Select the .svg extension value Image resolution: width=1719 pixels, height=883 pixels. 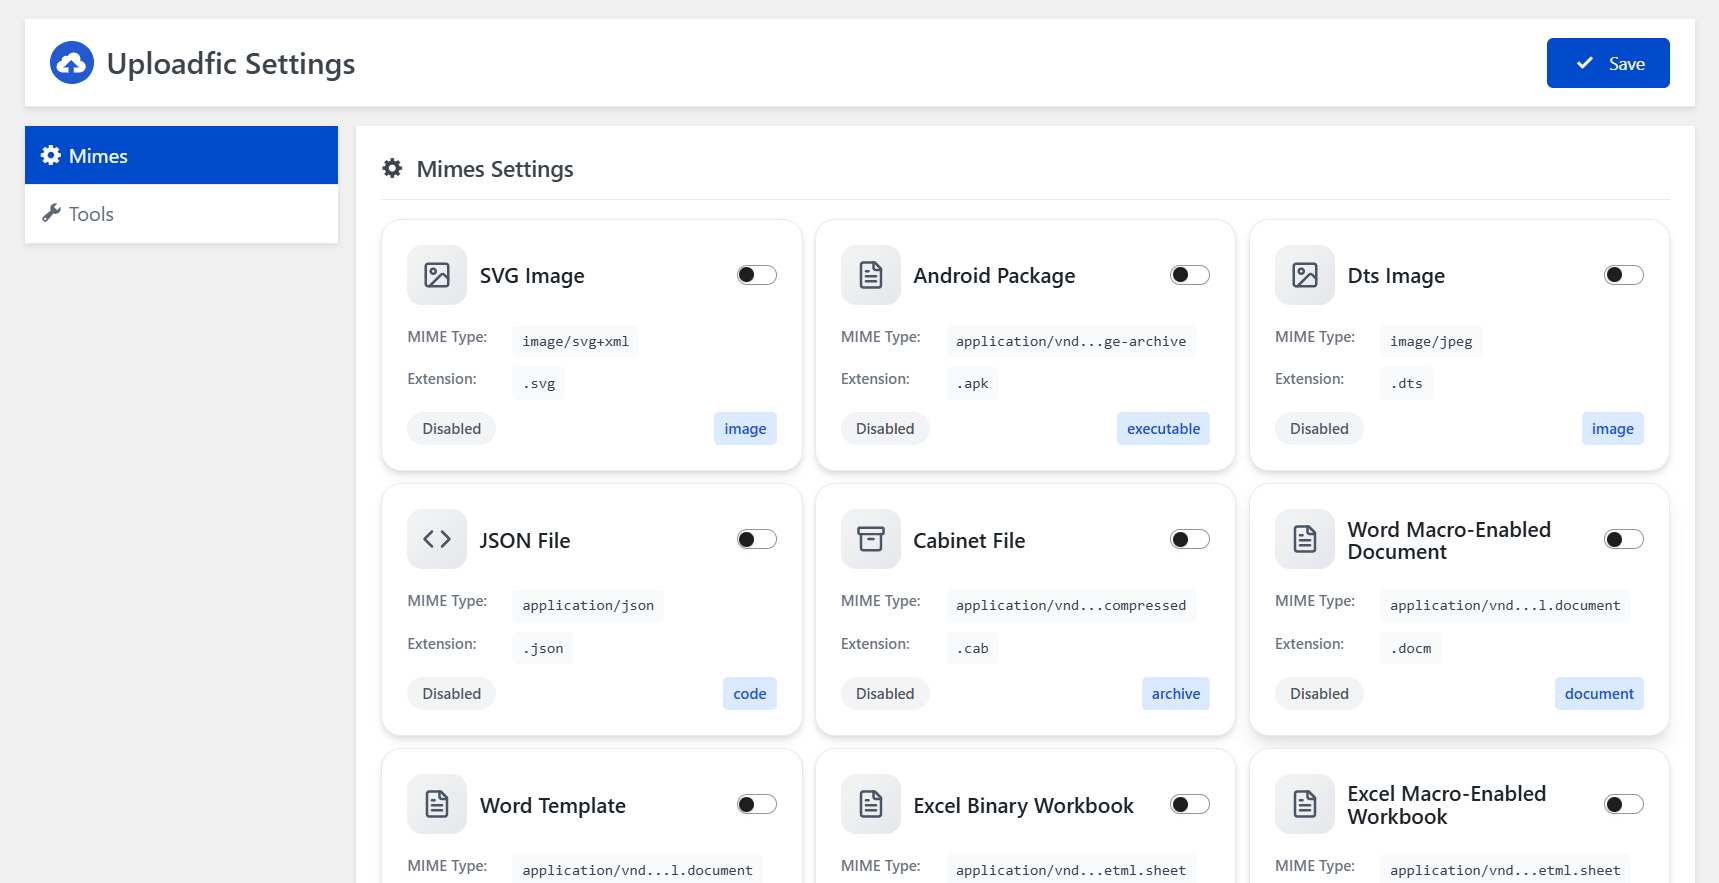coord(539,383)
